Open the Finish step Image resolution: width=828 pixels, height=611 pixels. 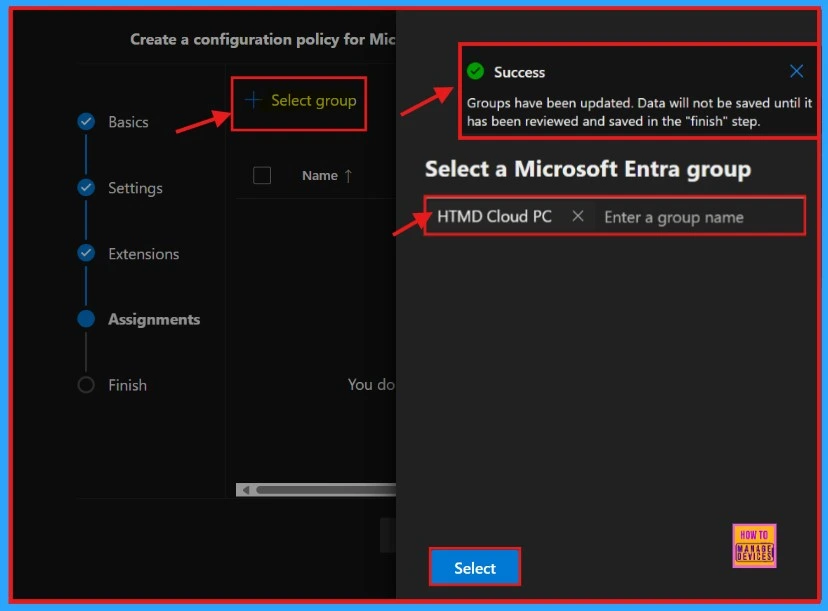127,385
